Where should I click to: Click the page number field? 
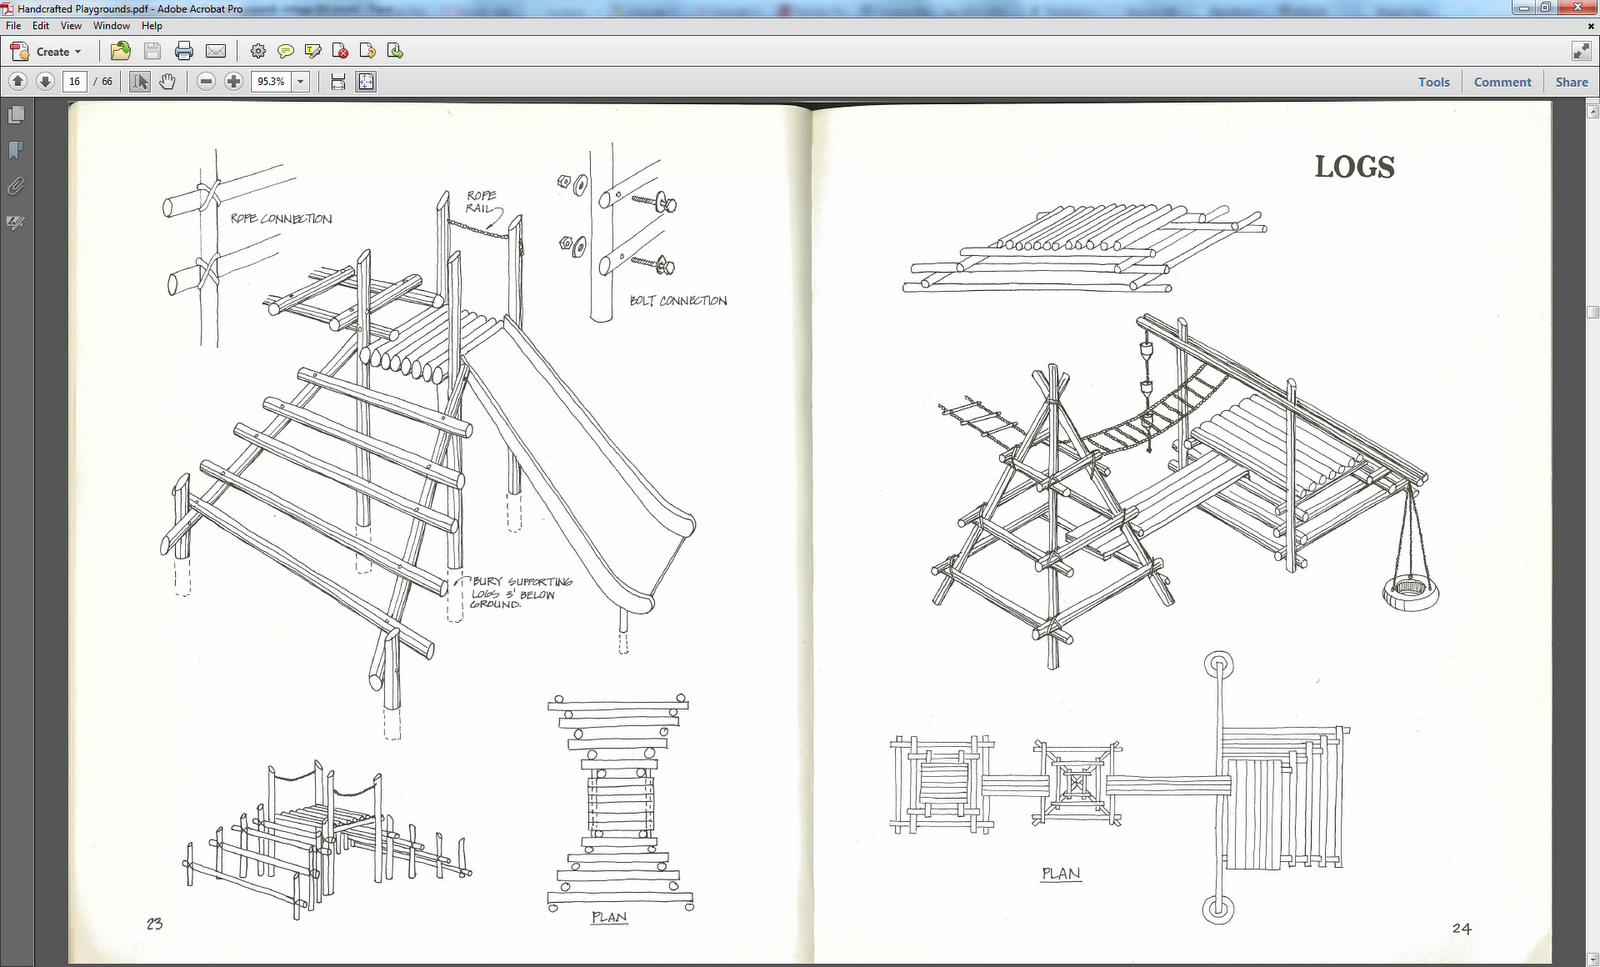point(75,81)
